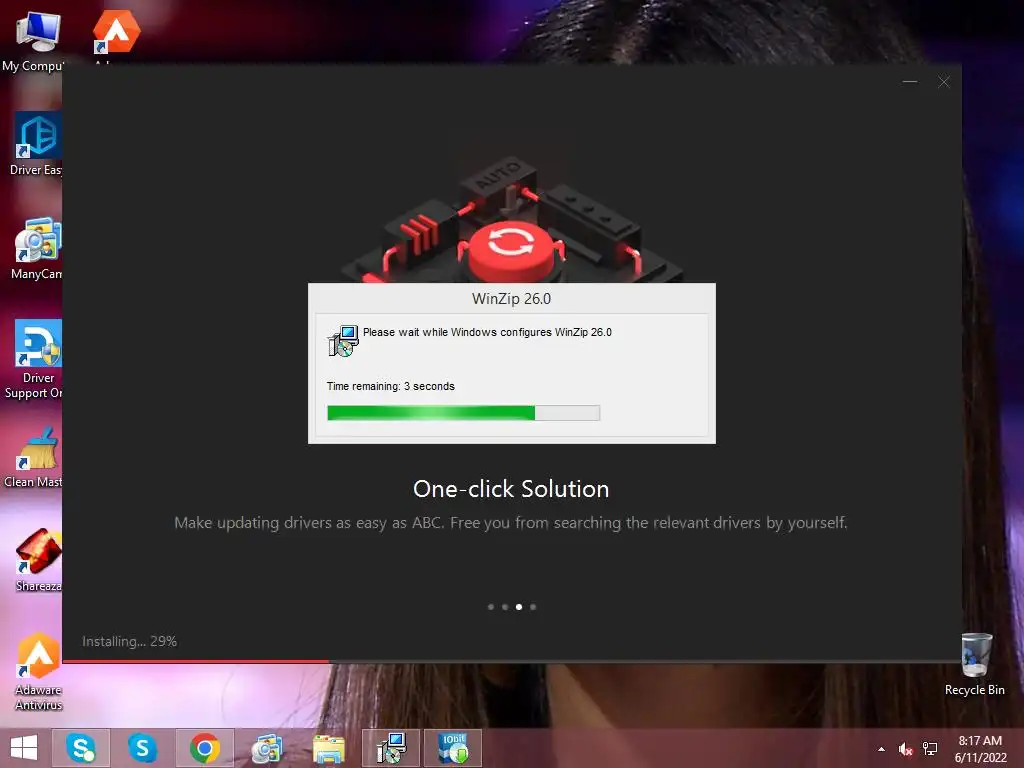The height and width of the screenshot is (768, 1024).
Task: Select the fourth slide pagination dot
Action: (x=533, y=607)
